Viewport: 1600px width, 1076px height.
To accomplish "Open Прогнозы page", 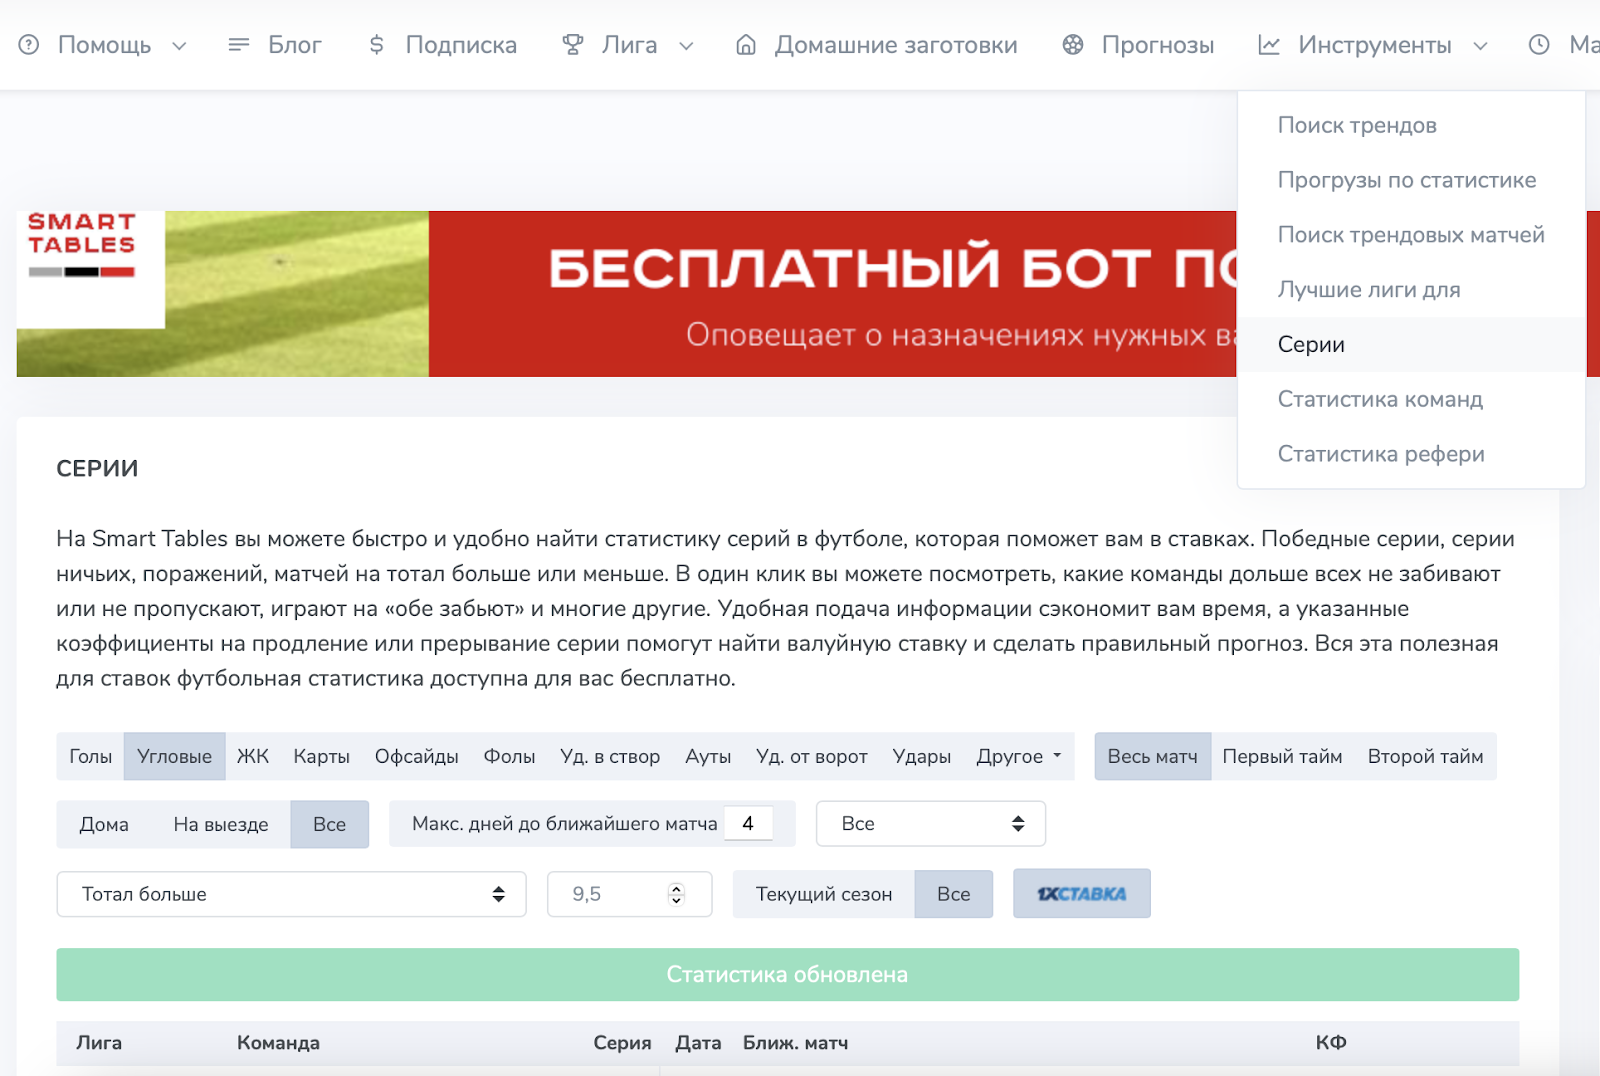I will point(1158,45).
